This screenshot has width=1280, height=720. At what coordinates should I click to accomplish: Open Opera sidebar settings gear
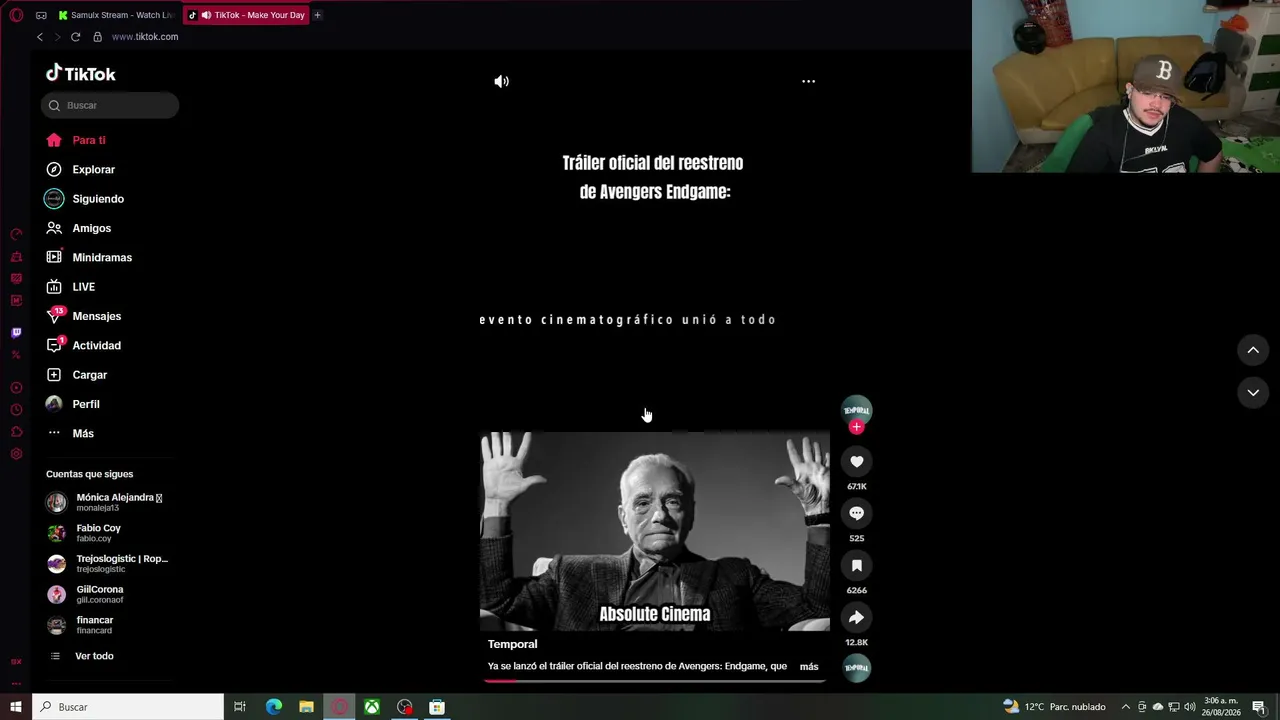point(16,454)
